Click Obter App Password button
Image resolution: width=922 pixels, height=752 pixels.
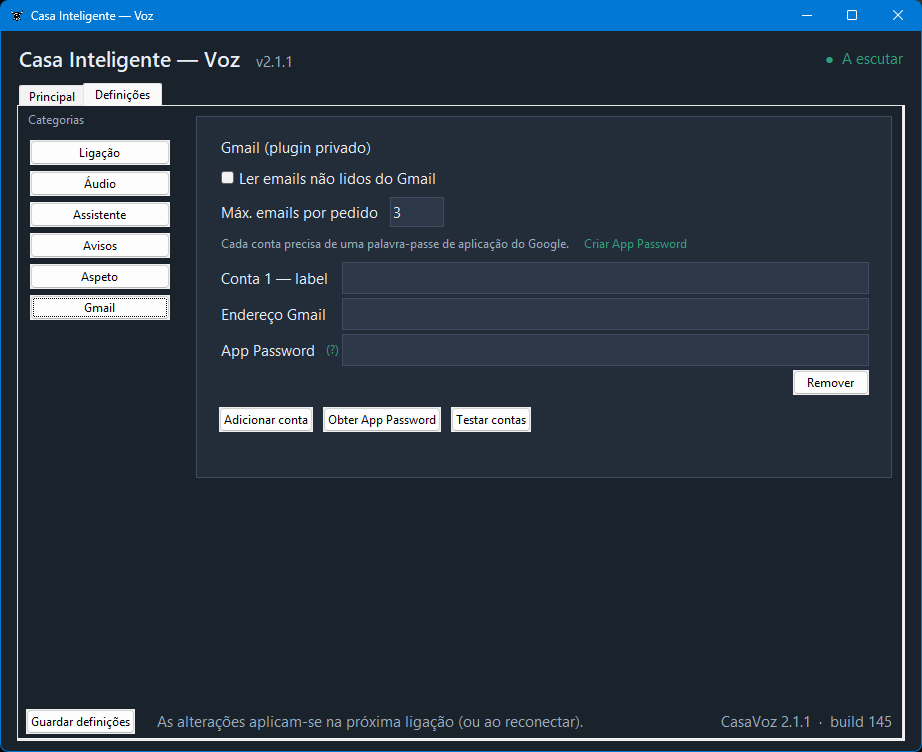pyautogui.click(x=382, y=420)
